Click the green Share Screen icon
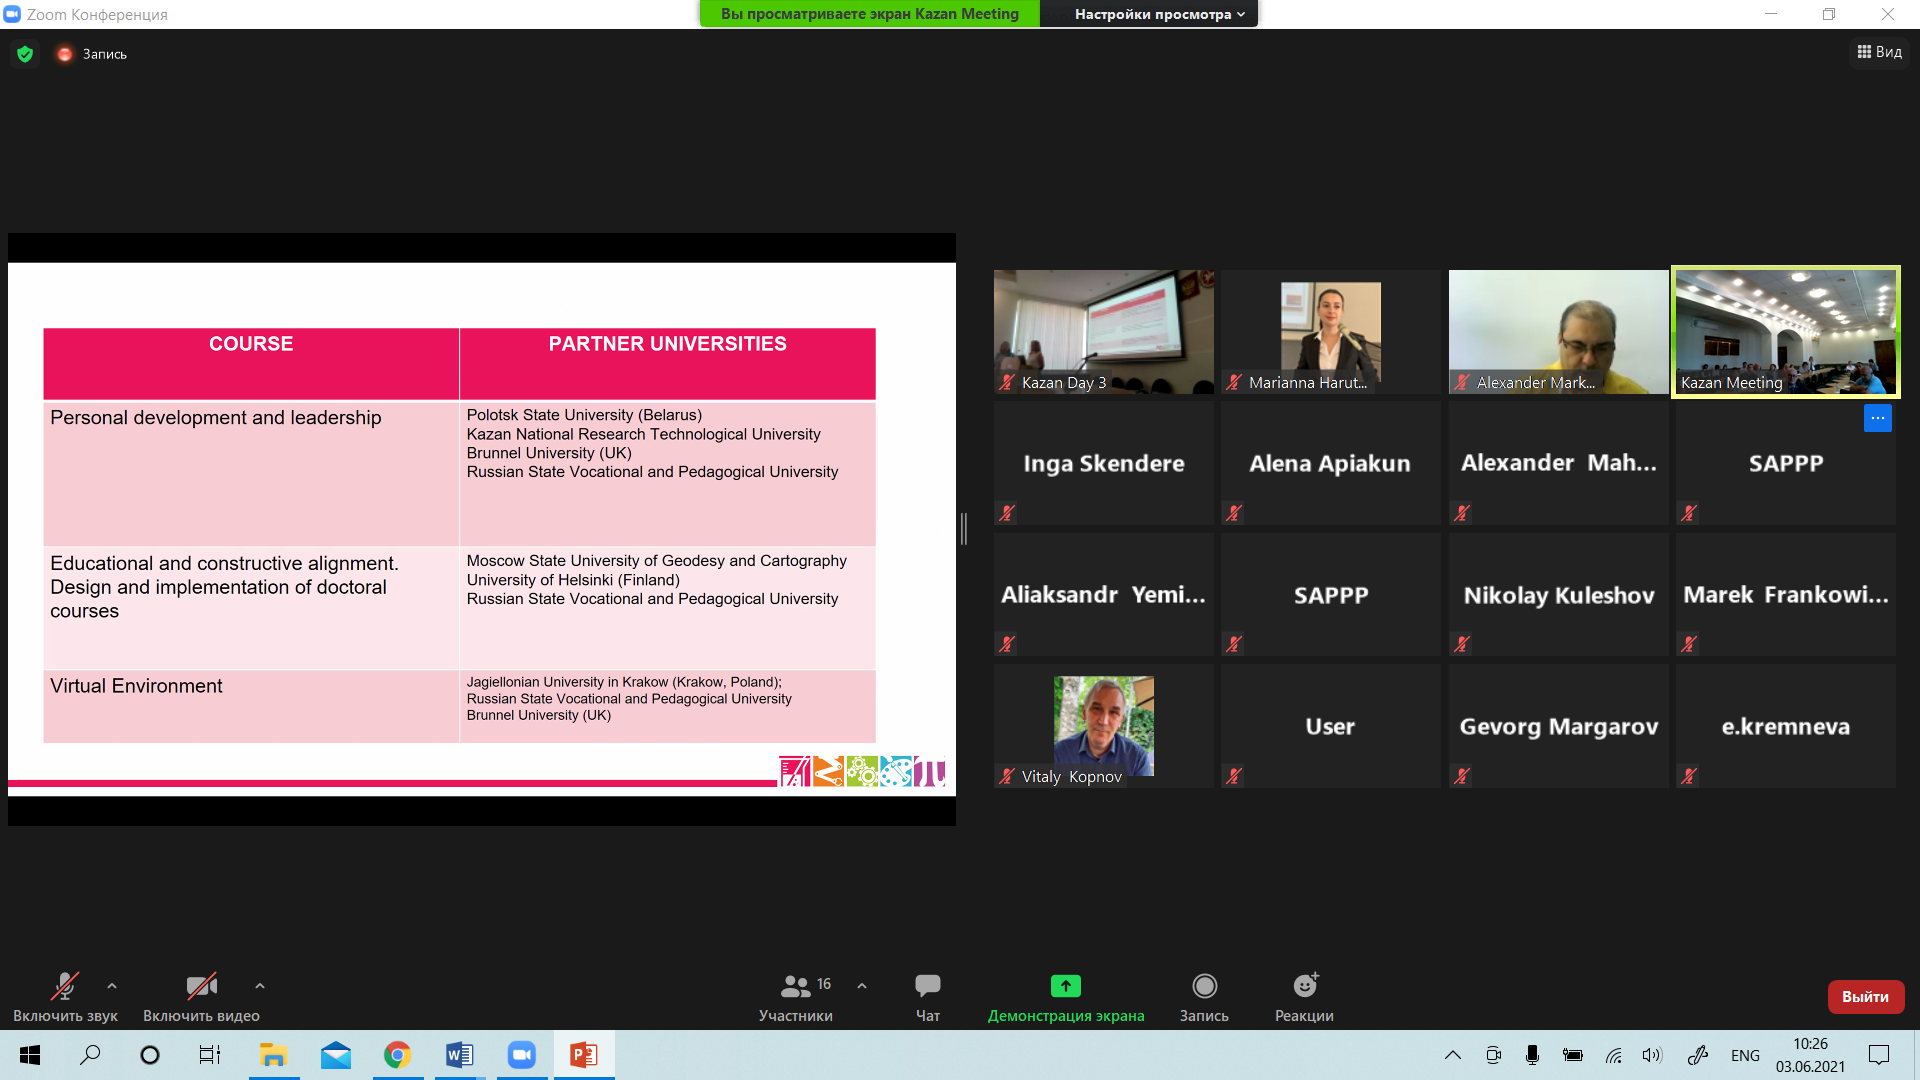The width and height of the screenshot is (1920, 1080). click(x=1065, y=986)
